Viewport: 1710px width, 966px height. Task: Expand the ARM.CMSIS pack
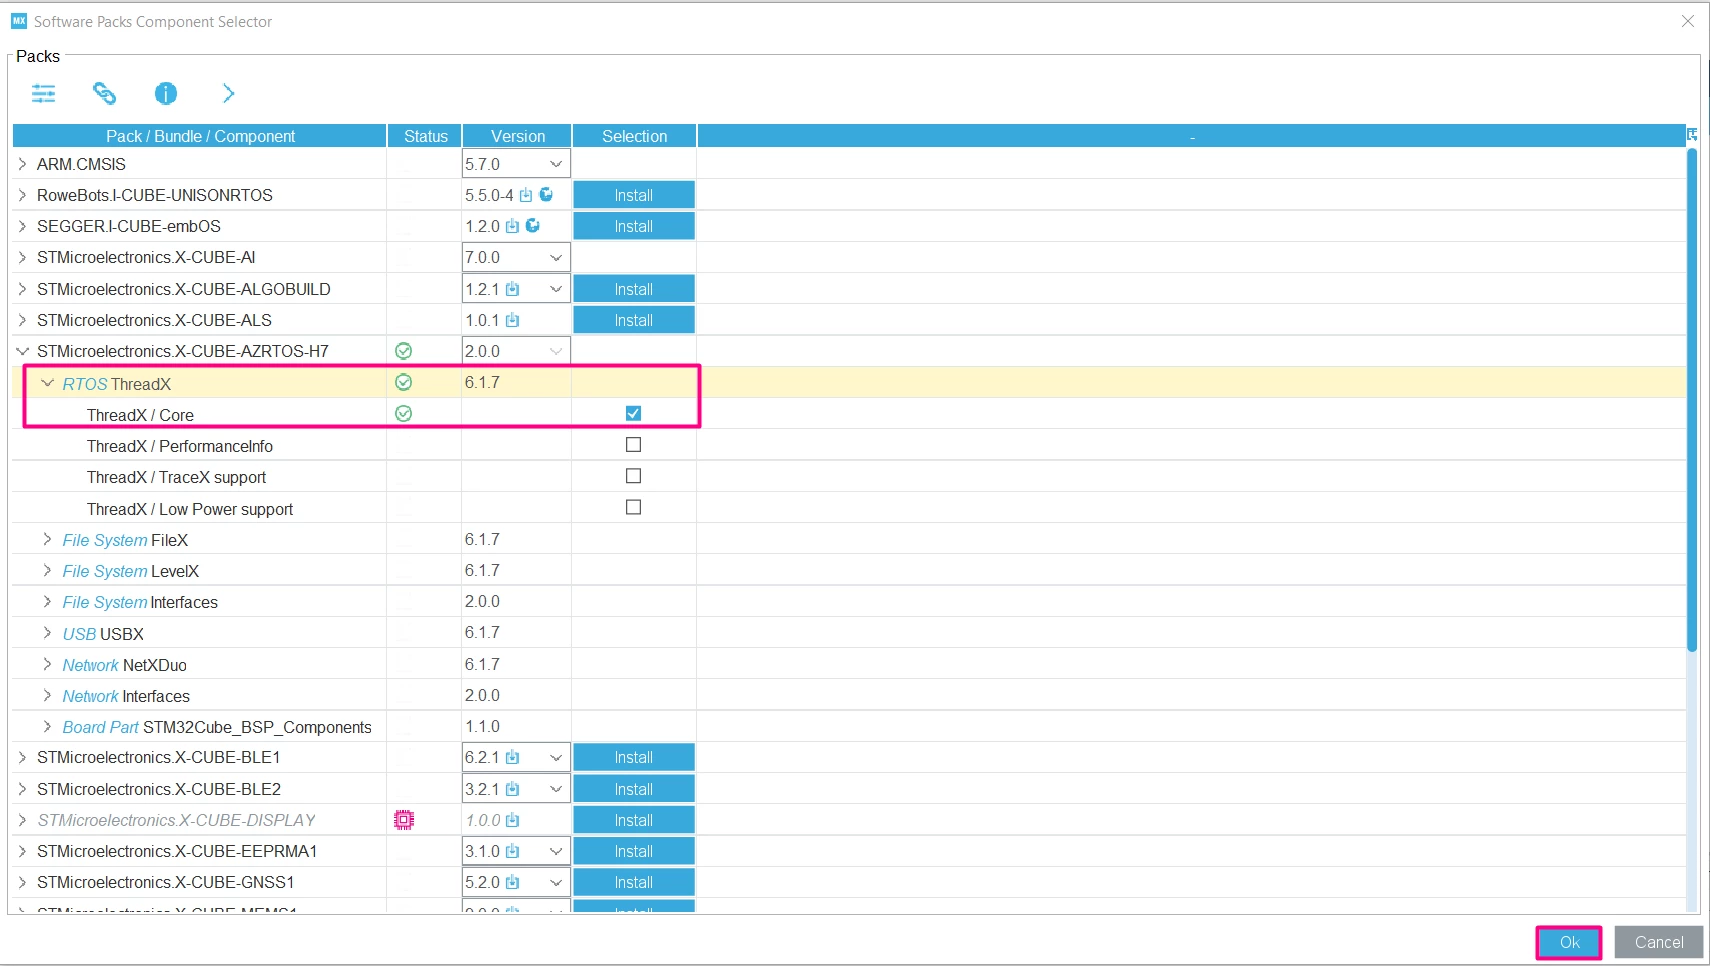[22, 163]
